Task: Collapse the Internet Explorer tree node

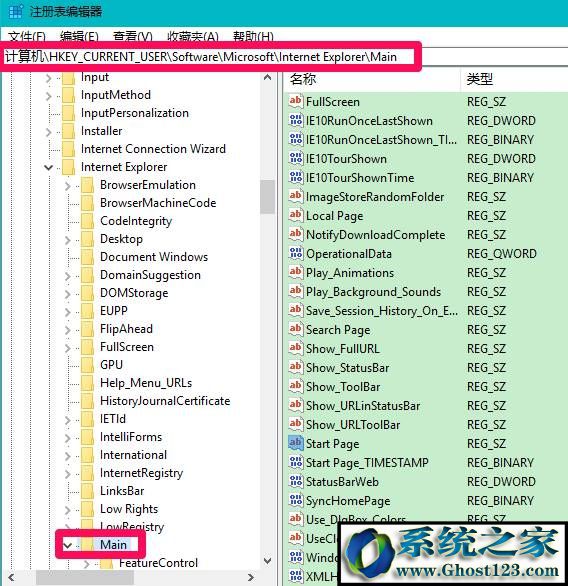Action: [x=49, y=167]
